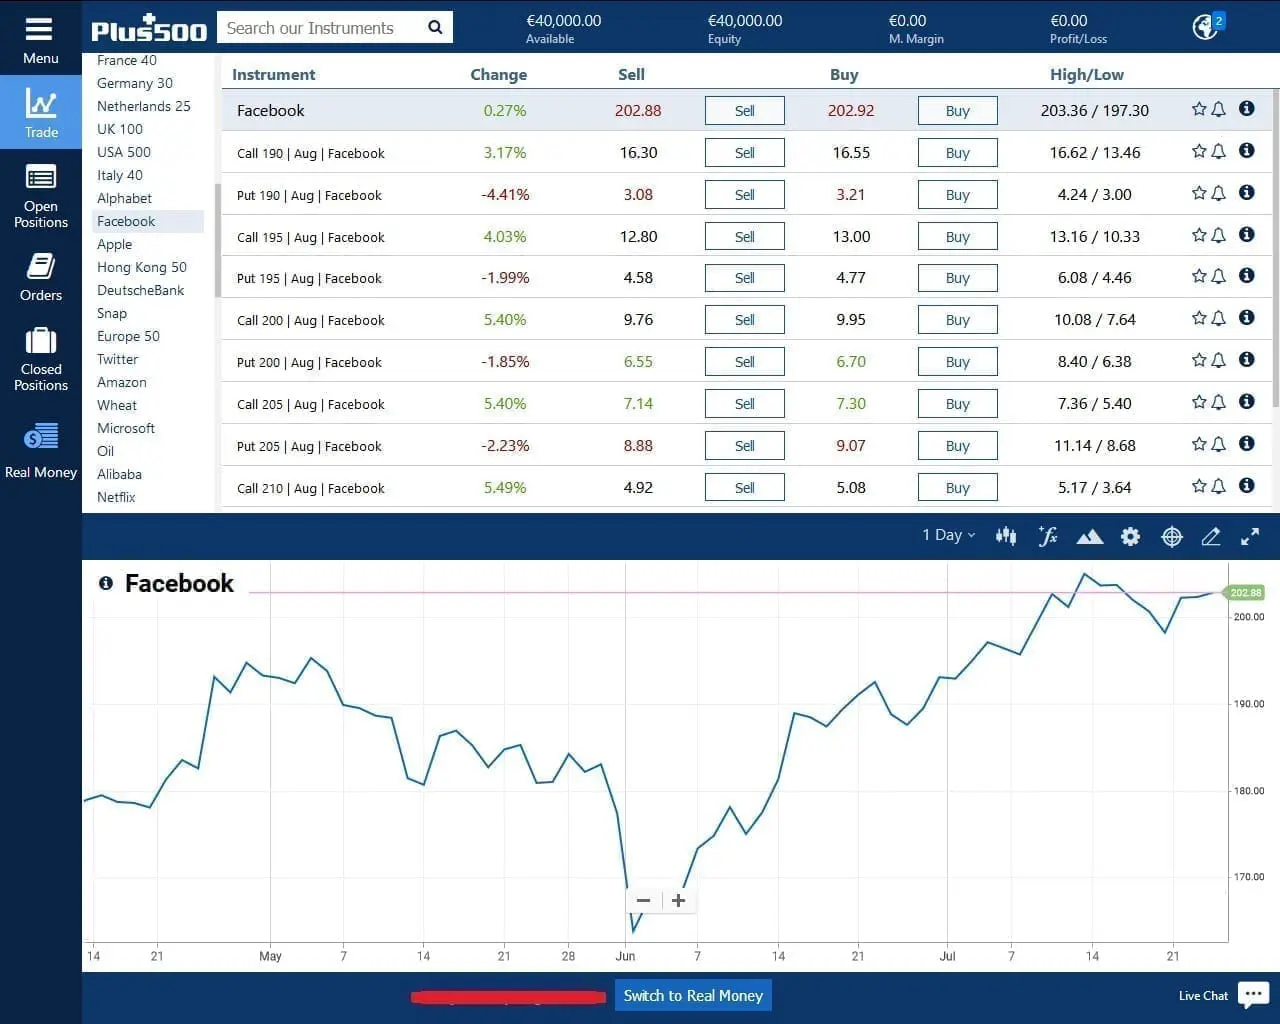
Task: Select the mountain chart style icon
Action: (1089, 536)
